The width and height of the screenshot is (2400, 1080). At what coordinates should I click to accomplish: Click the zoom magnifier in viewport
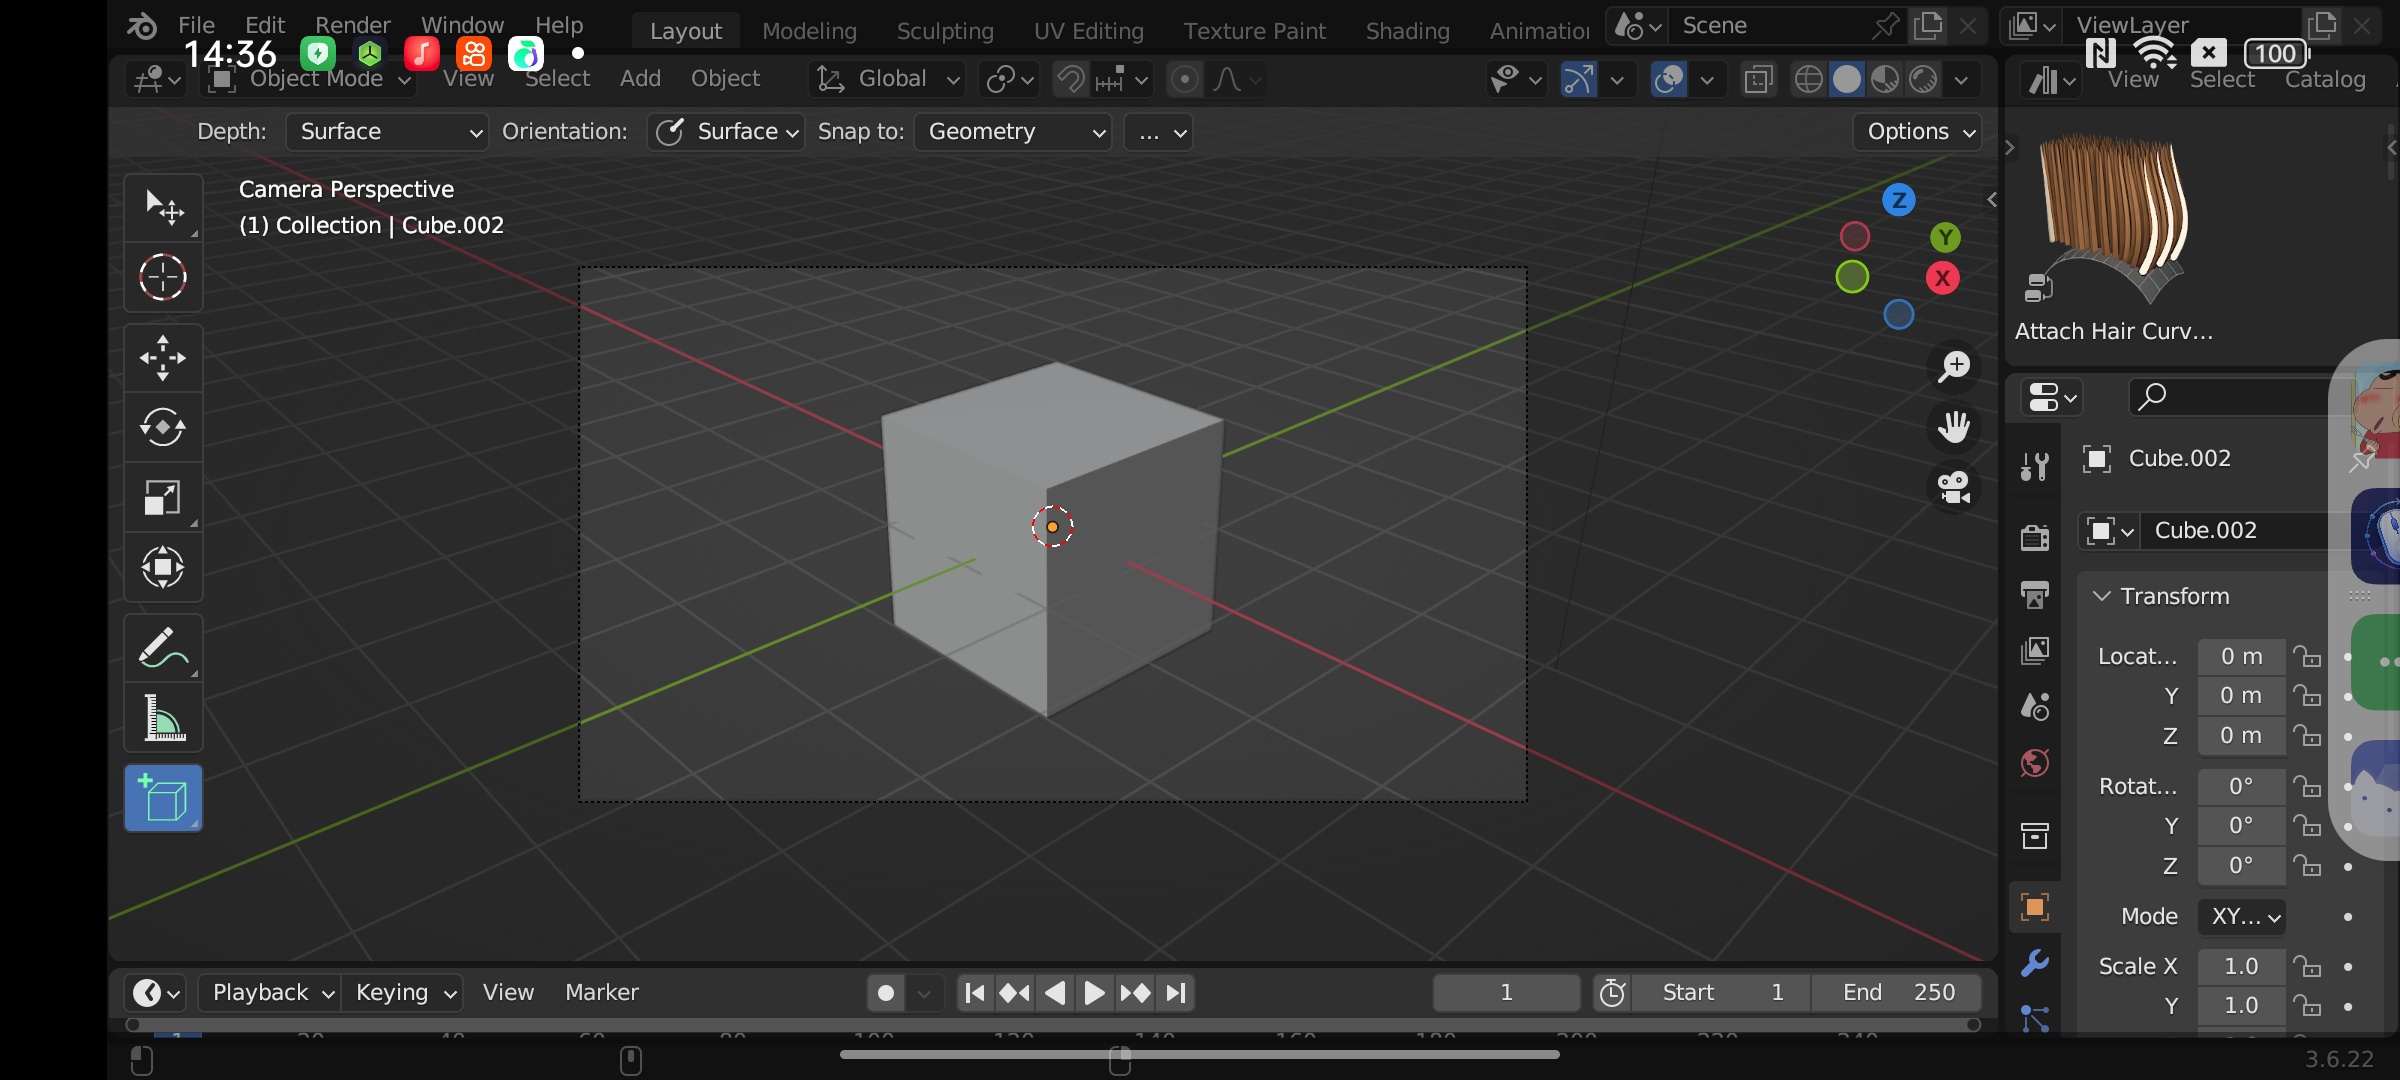[x=1953, y=367]
